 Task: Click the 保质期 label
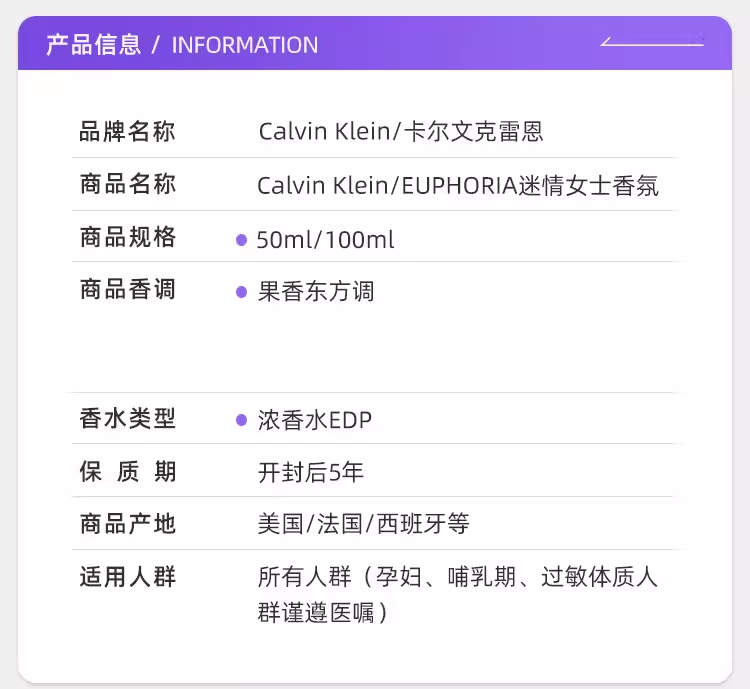click(x=127, y=472)
